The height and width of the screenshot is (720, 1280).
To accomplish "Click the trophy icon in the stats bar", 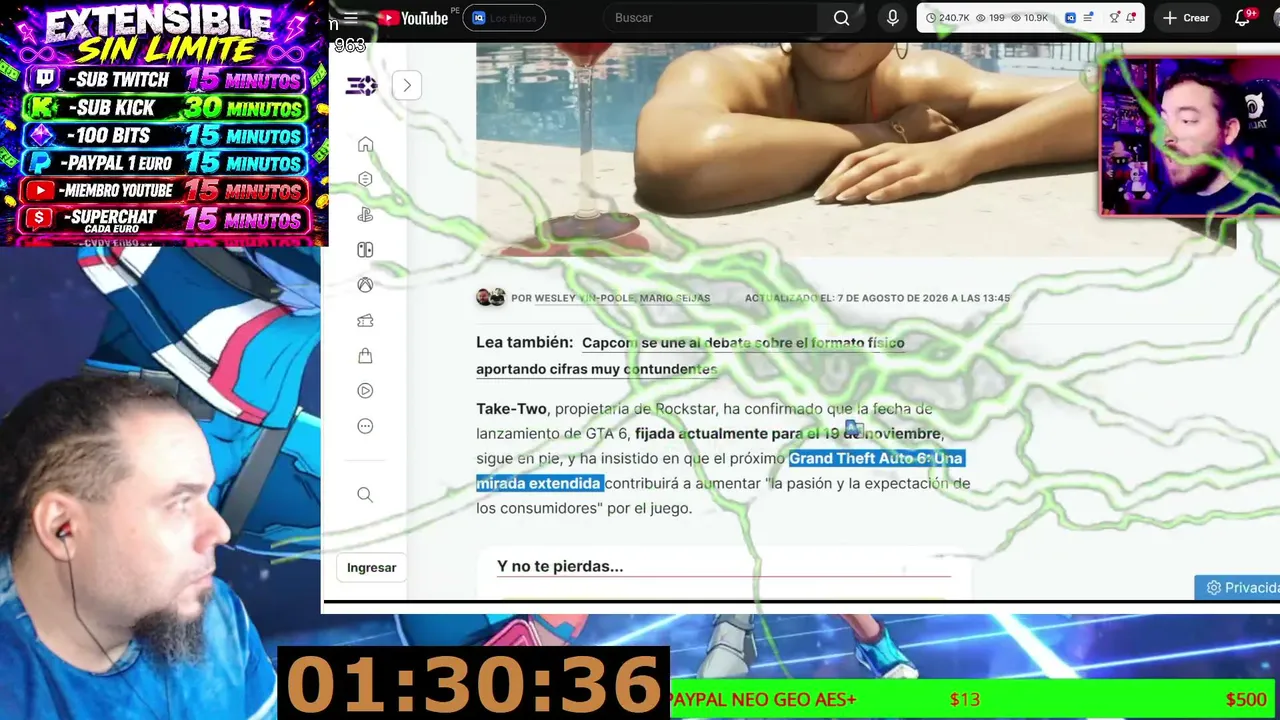I will (1115, 18).
